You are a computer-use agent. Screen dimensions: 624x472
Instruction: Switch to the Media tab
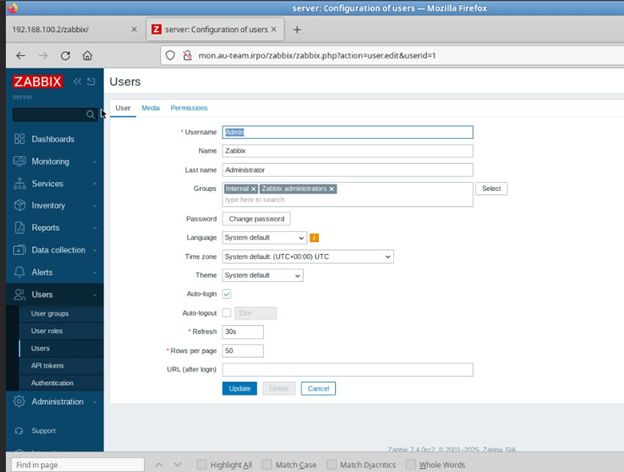(x=150, y=107)
